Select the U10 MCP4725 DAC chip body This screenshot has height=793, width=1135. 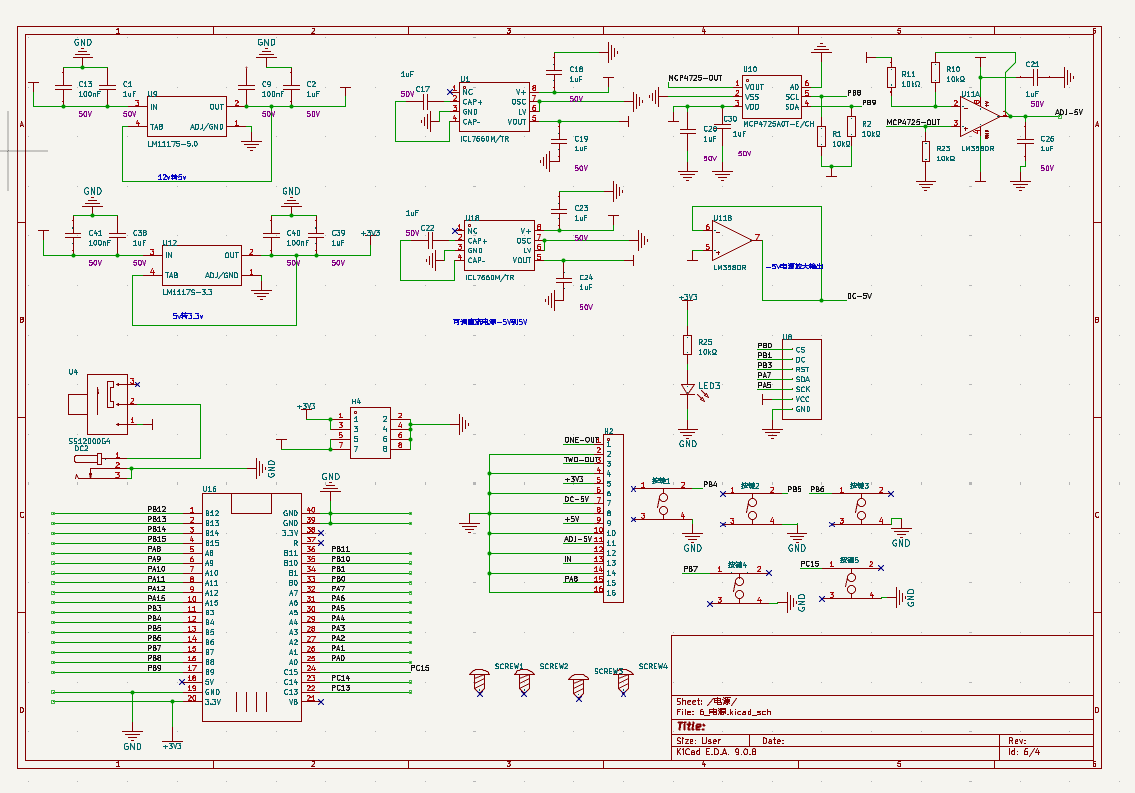(x=772, y=97)
